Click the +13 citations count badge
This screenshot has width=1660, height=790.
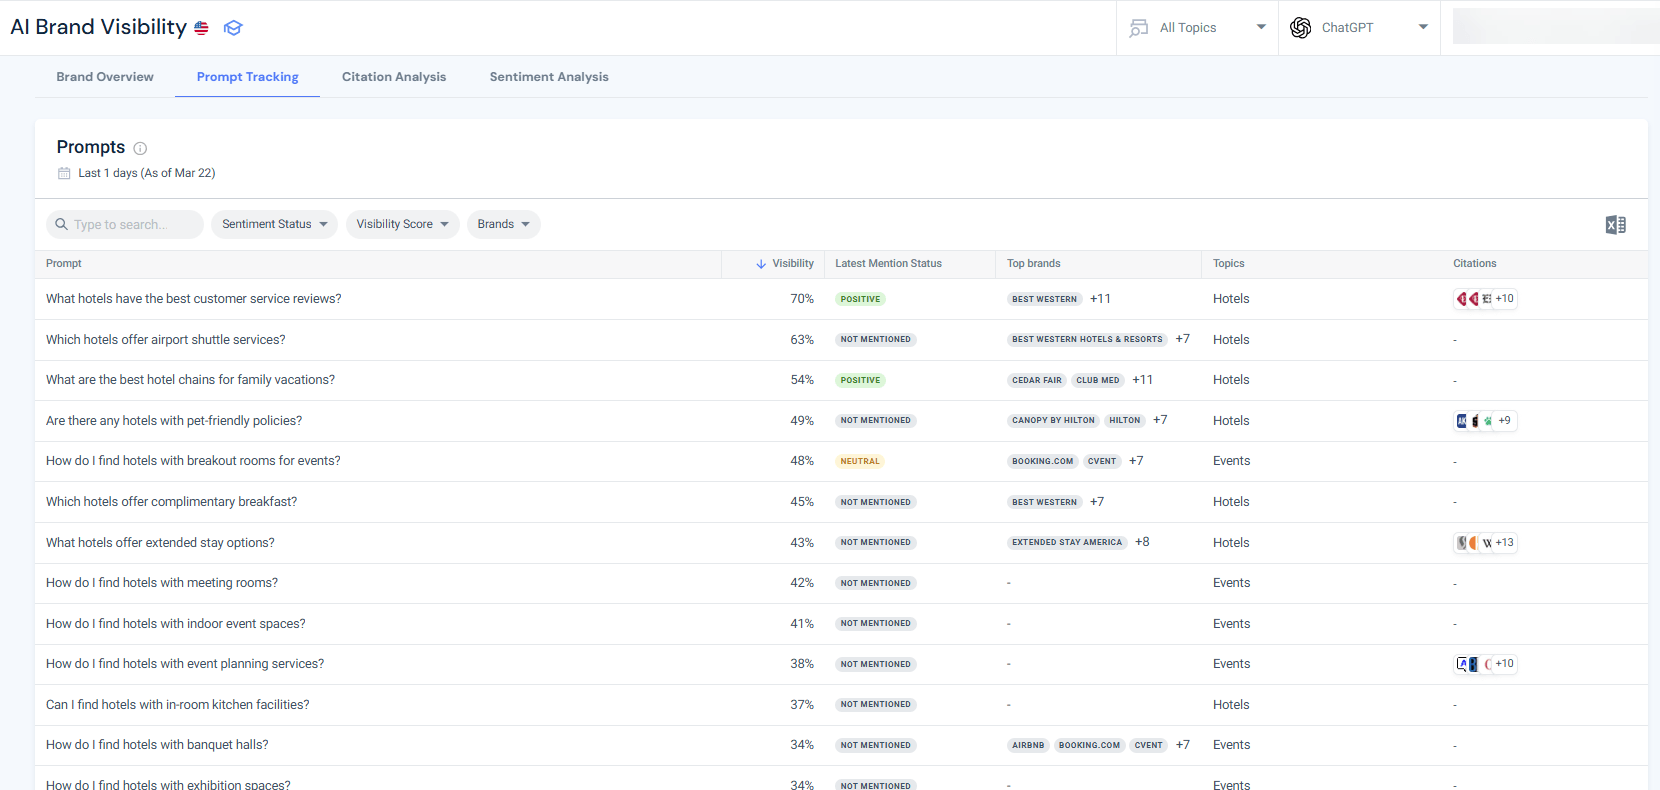[x=1505, y=543]
